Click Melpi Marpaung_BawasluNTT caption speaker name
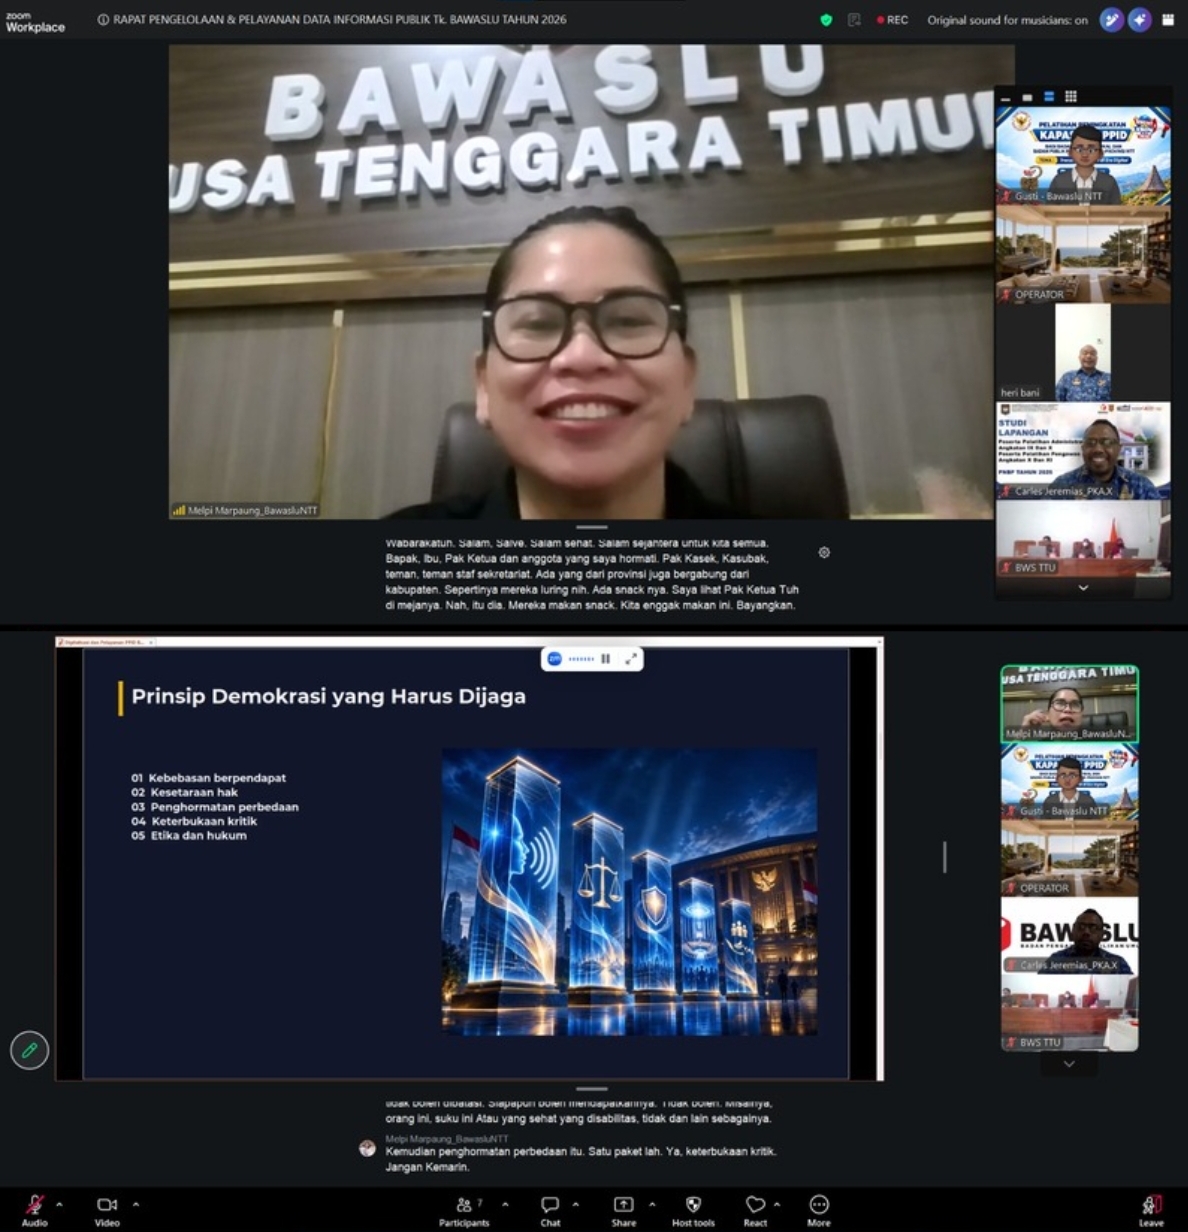Screen dimensions: 1188x1232 tap(446, 1139)
